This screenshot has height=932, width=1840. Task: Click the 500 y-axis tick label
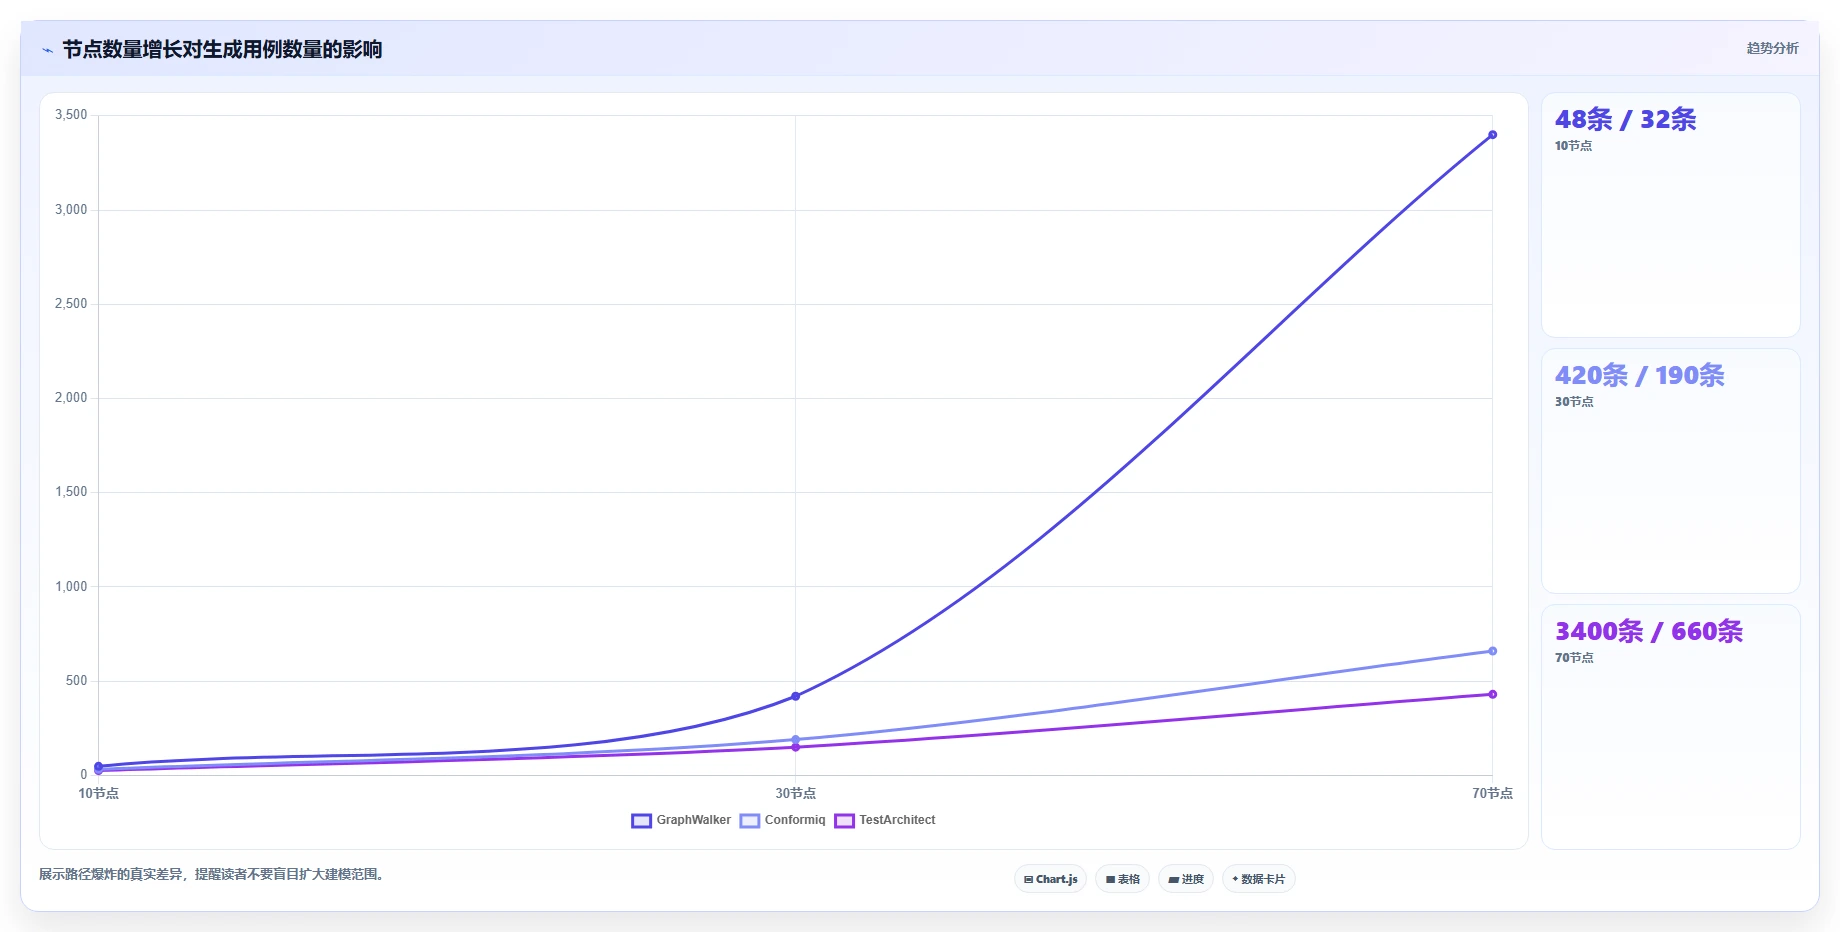(76, 681)
